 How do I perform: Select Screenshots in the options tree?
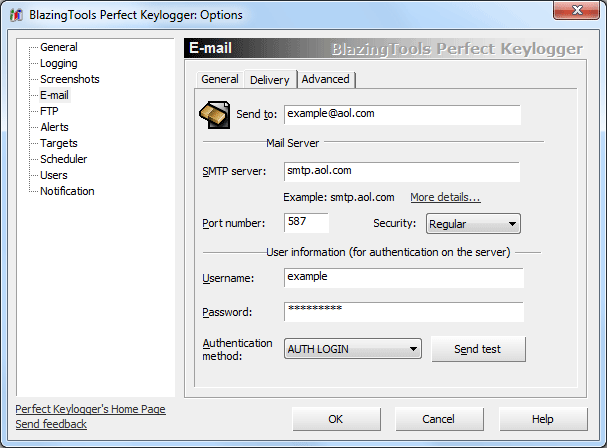point(69,79)
